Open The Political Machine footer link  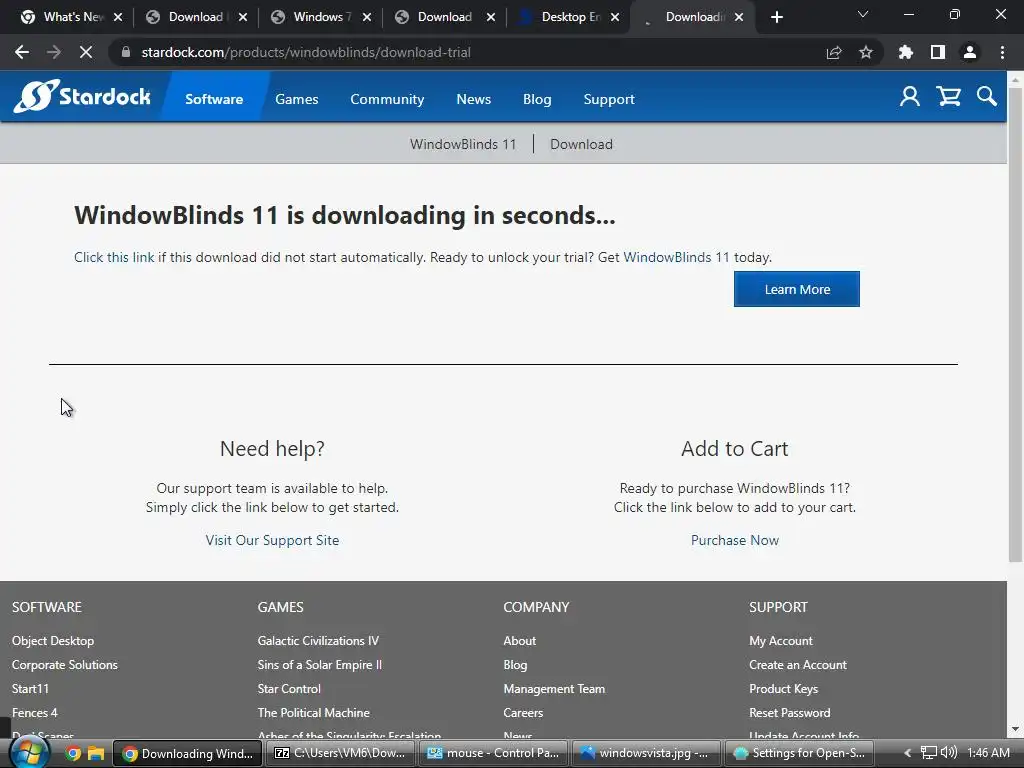click(x=313, y=713)
